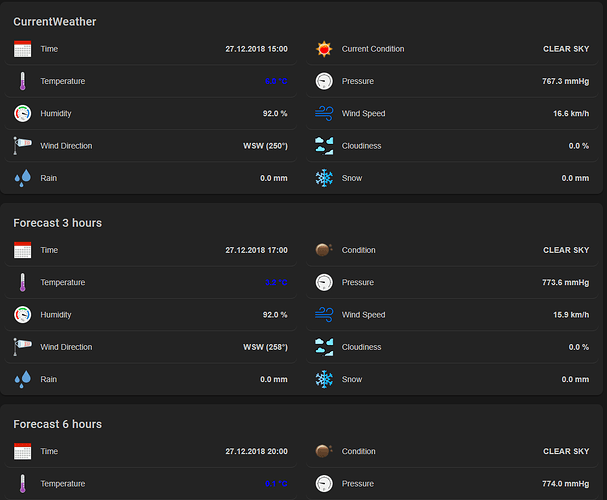Click the pressure gauge icon in Forecast 6 hours

[x=323, y=483]
